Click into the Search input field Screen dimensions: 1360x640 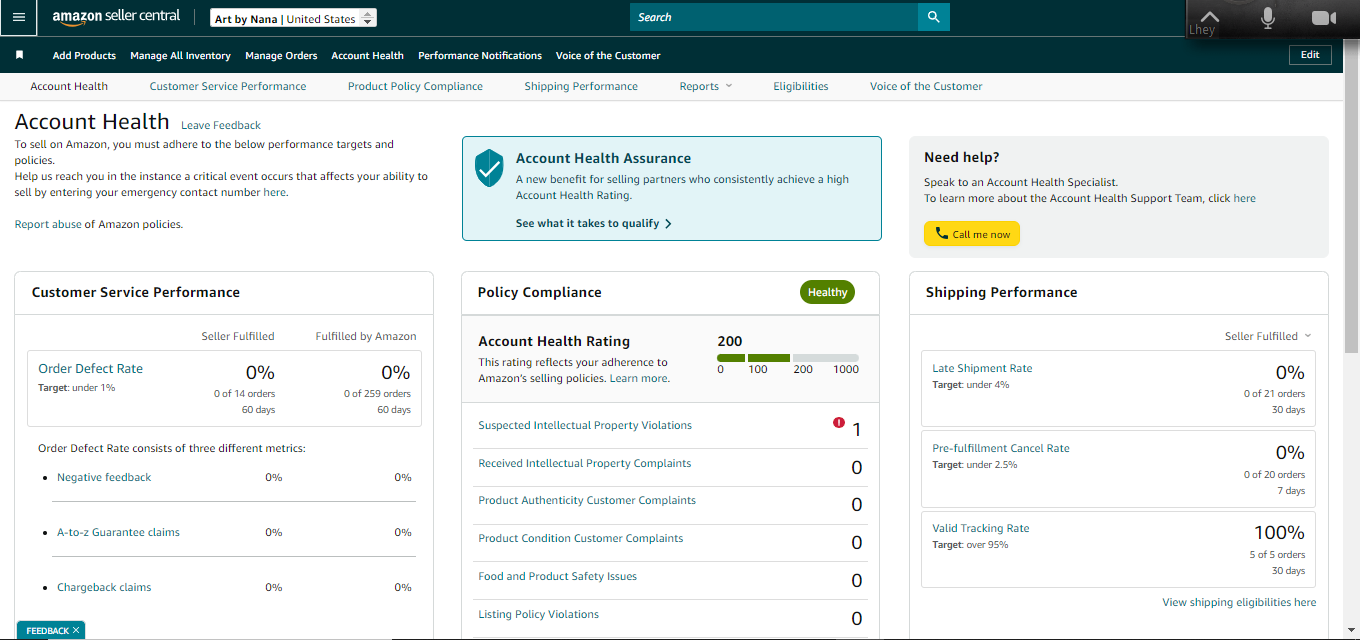tap(774, 17)
